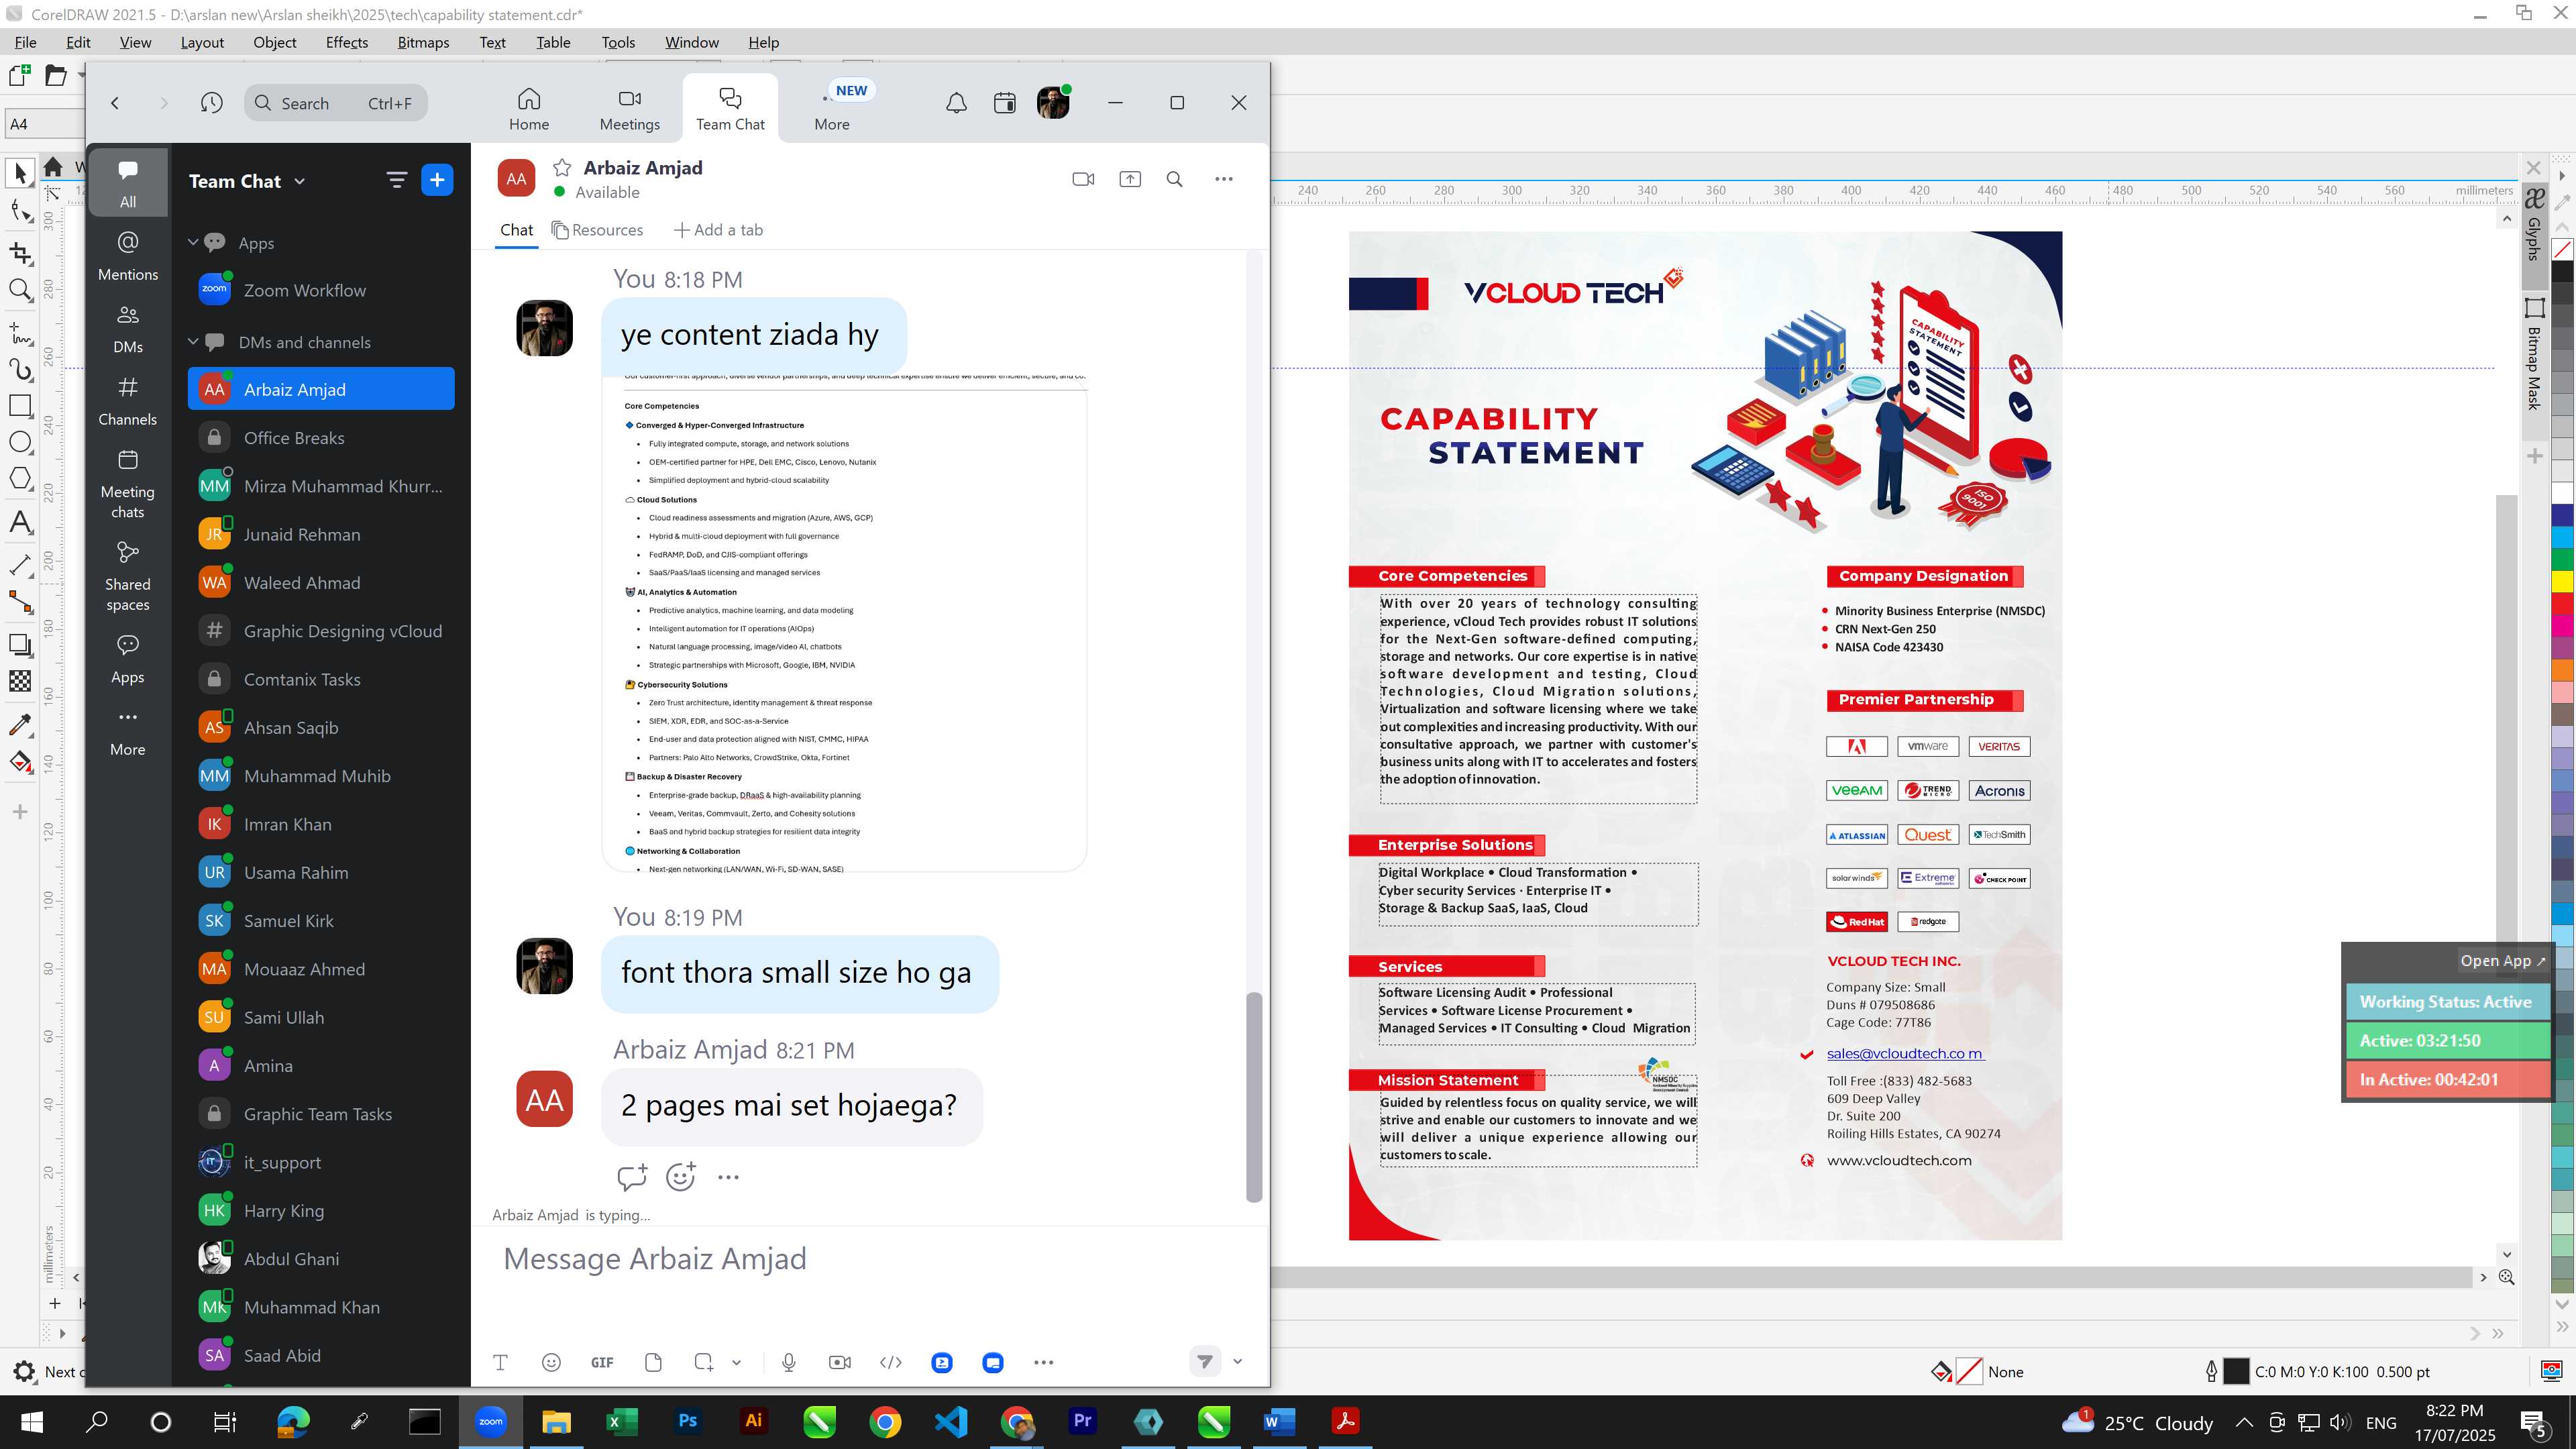
Task: Open the shared document image thumbnail
Action: [x=844, y=623]
